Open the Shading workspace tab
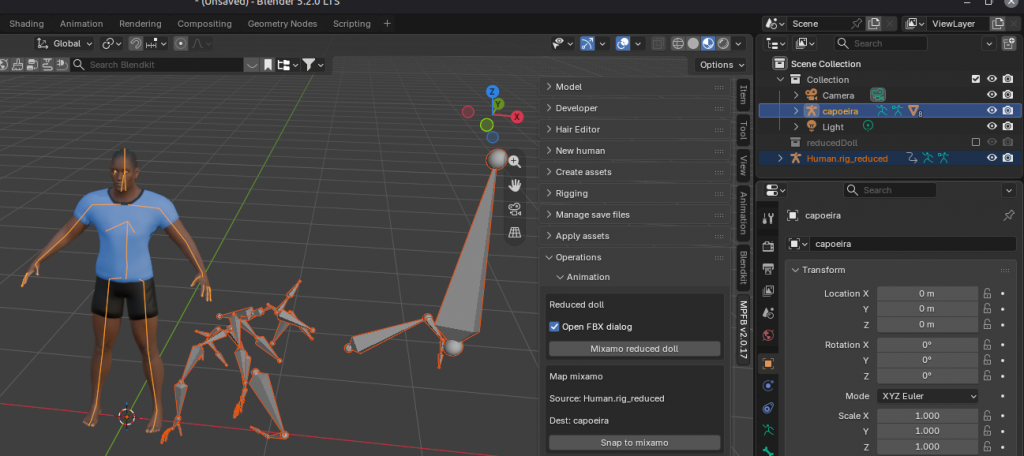Screen dimensions: 1024x456 tap(27, 24)
